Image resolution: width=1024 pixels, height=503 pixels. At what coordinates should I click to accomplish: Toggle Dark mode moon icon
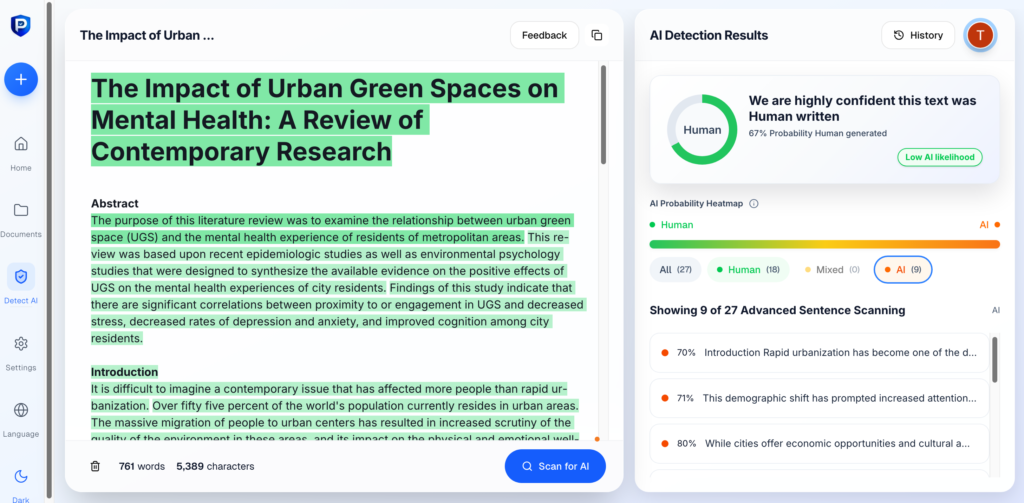[21, 477]
